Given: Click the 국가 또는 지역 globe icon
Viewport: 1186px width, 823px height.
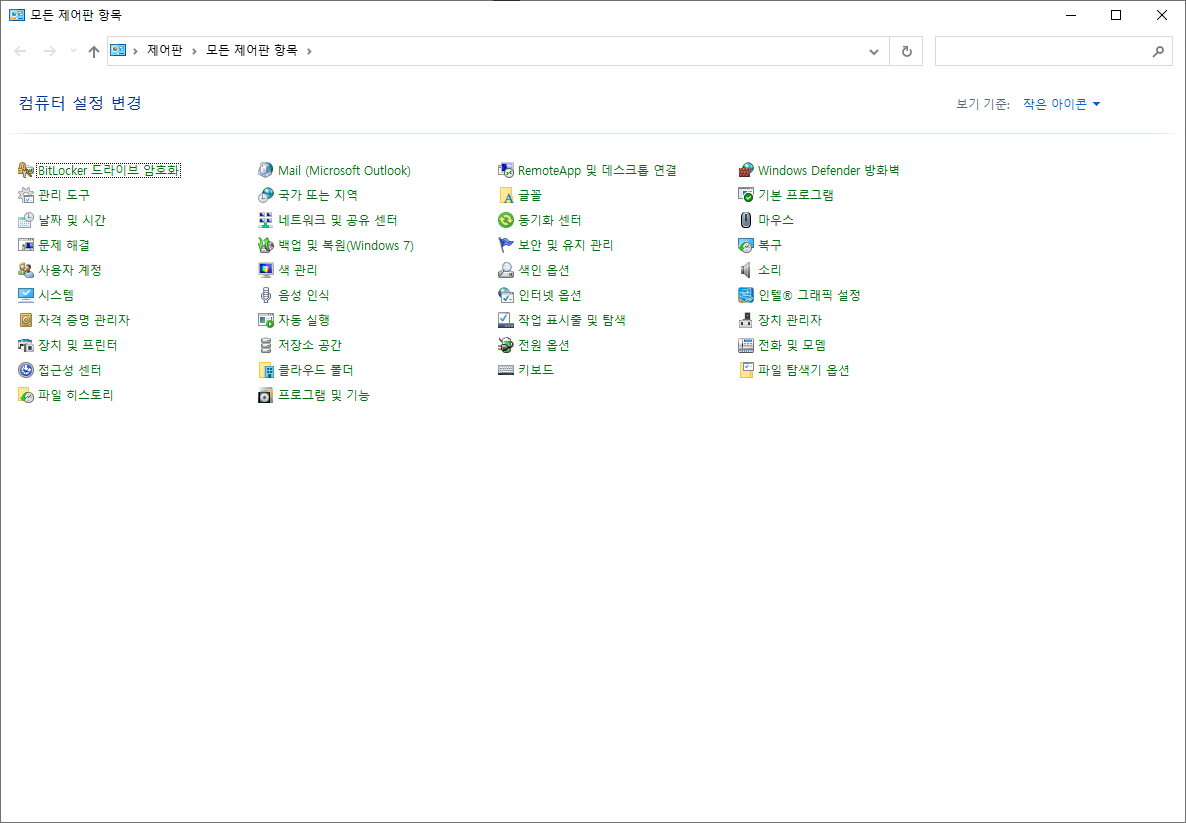Looking at the screenshot, I should [x=265, y=195].
